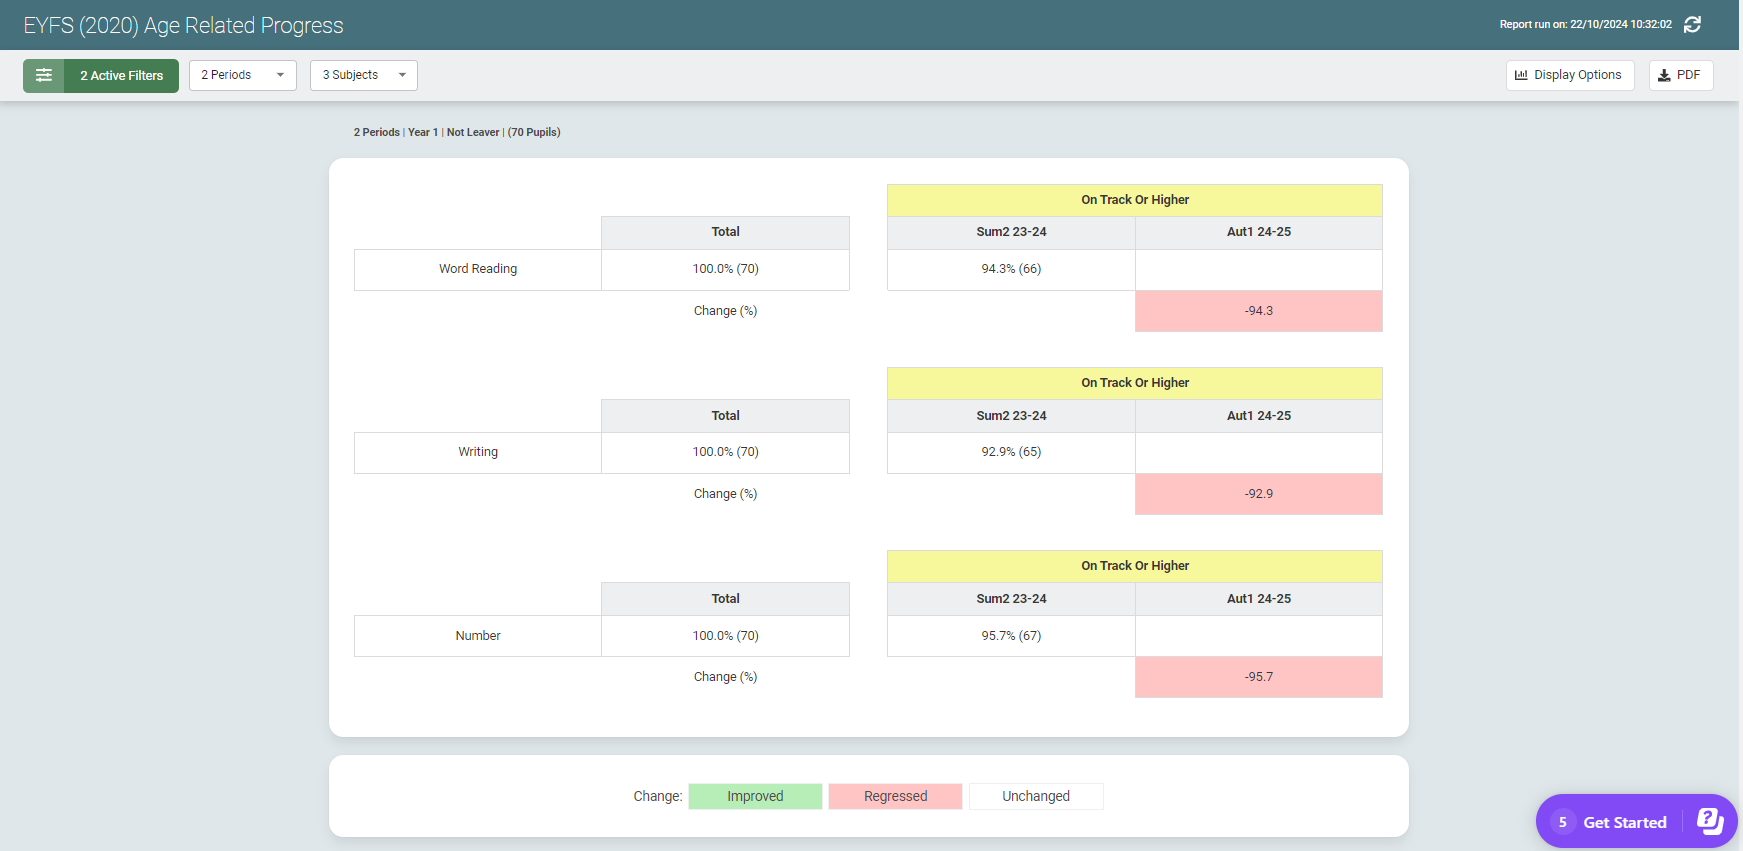The height and width of the screenshot is (851, 1743).
Task: Click the Regressed pink legend swatch
Action: [895, 796]
